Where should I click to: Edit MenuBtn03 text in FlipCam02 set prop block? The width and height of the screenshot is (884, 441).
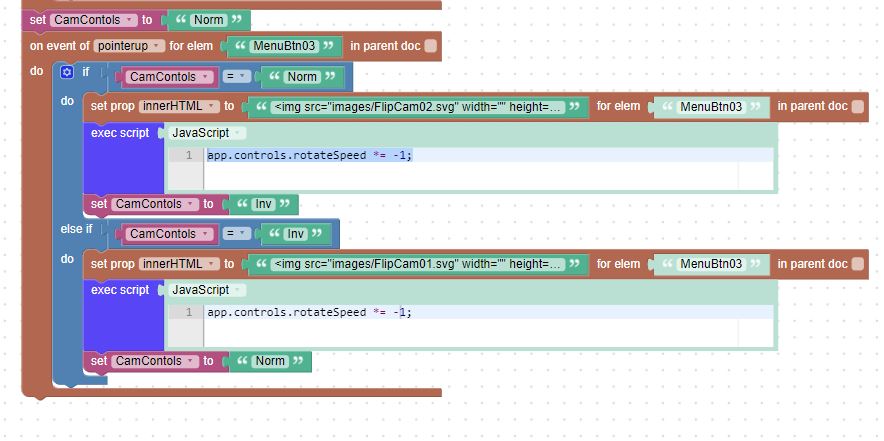[711, 107]
